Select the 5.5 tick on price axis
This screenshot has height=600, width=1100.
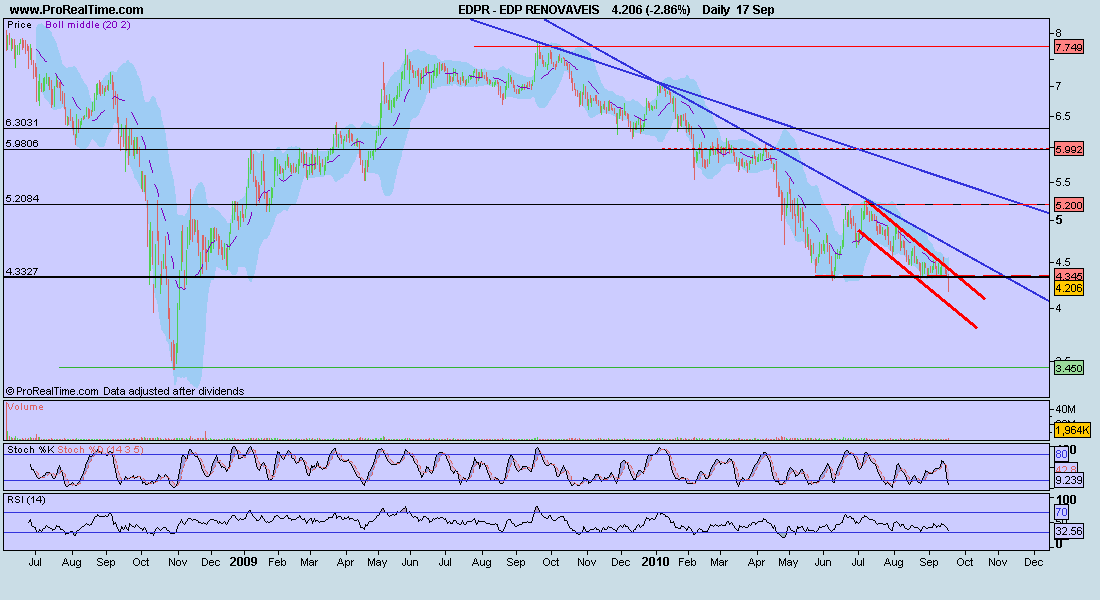(1063, 182)
